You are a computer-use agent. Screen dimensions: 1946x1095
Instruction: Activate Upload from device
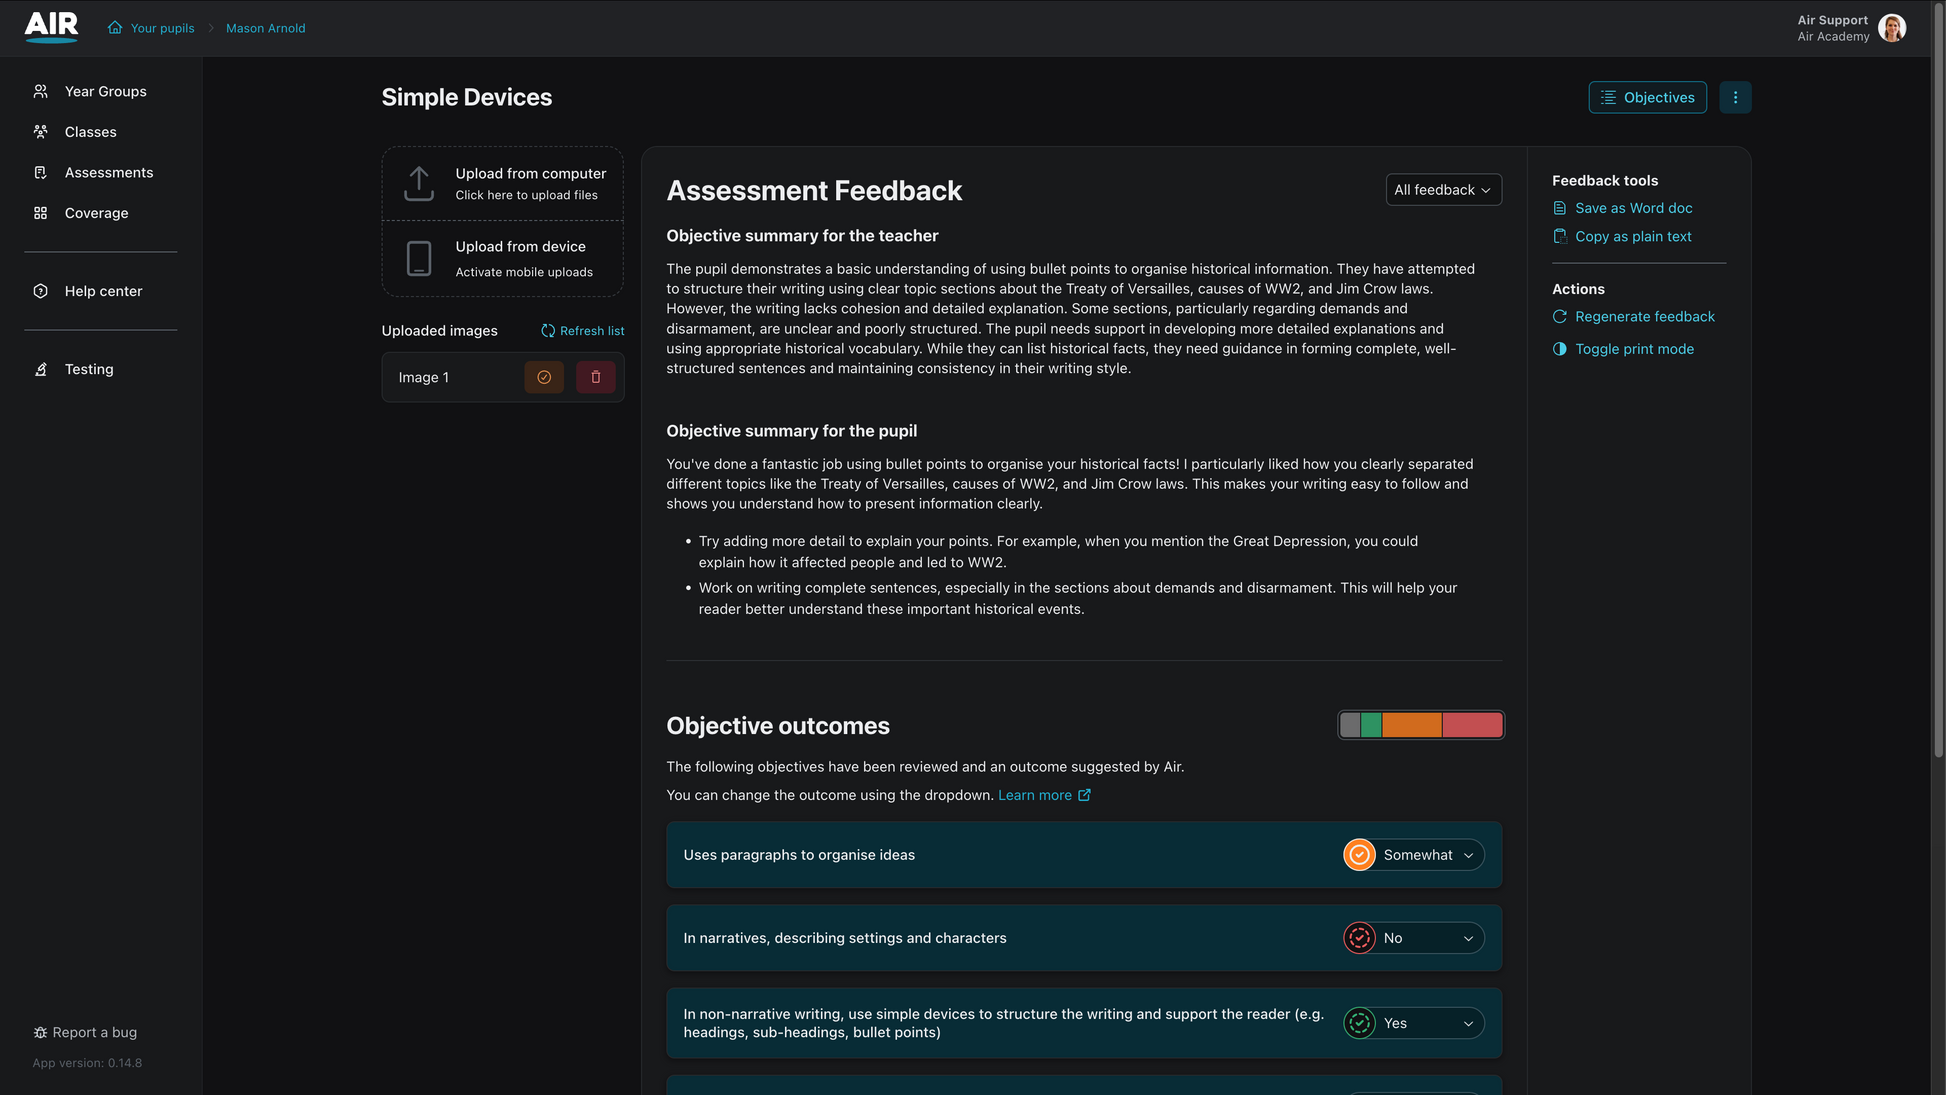click(x=503, y=259)
